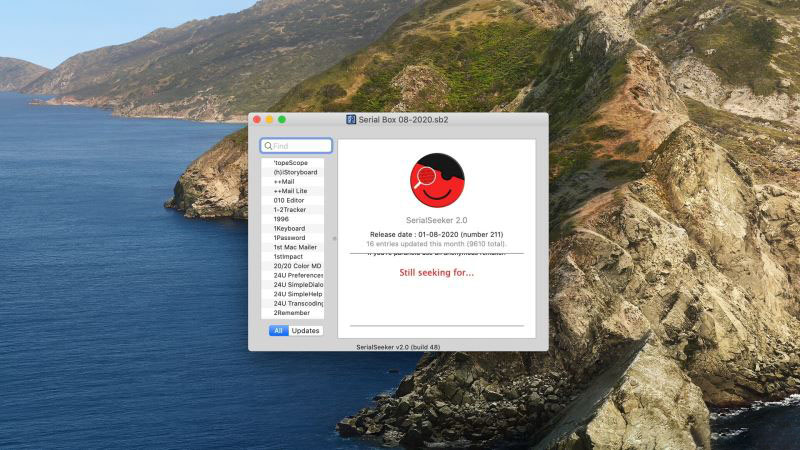Click the Find search field
The image size is (800, 450).
click(x=296, y=146)
